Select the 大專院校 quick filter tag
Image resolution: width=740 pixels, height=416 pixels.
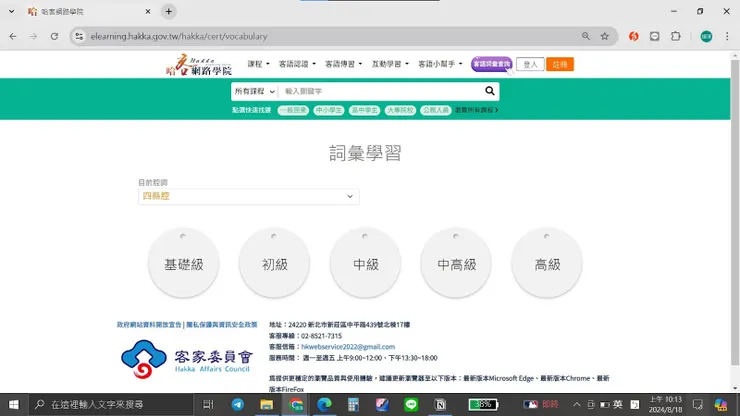(400, 110)
